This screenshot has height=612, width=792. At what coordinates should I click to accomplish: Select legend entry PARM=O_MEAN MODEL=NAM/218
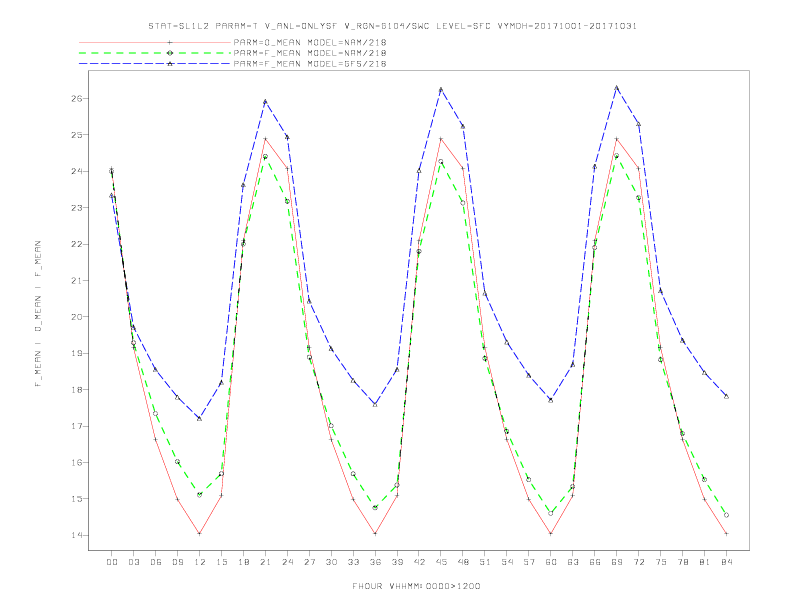coord(310,42)
